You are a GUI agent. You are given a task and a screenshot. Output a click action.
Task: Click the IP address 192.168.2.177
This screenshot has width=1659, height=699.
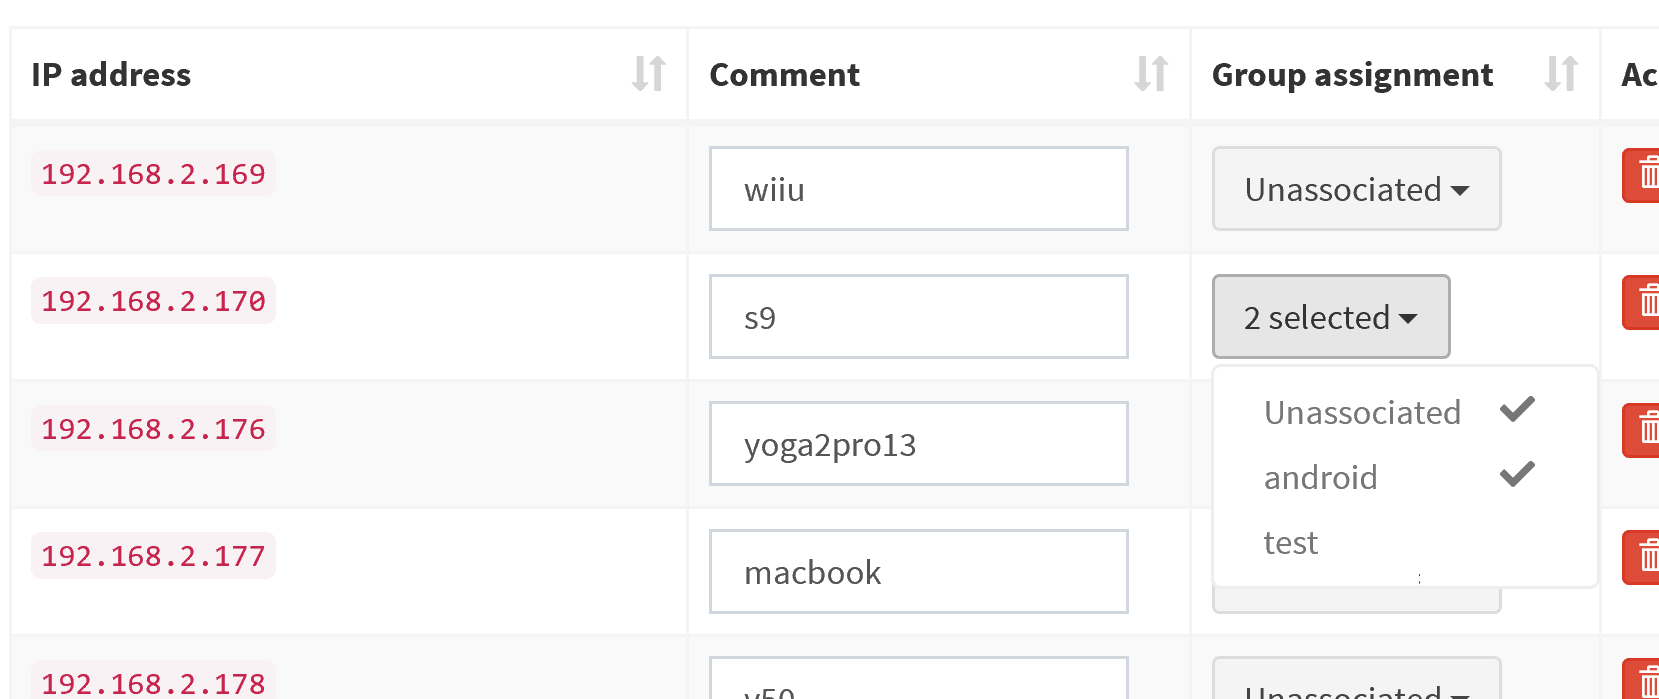pyautogui.click(x=152, y=556)
